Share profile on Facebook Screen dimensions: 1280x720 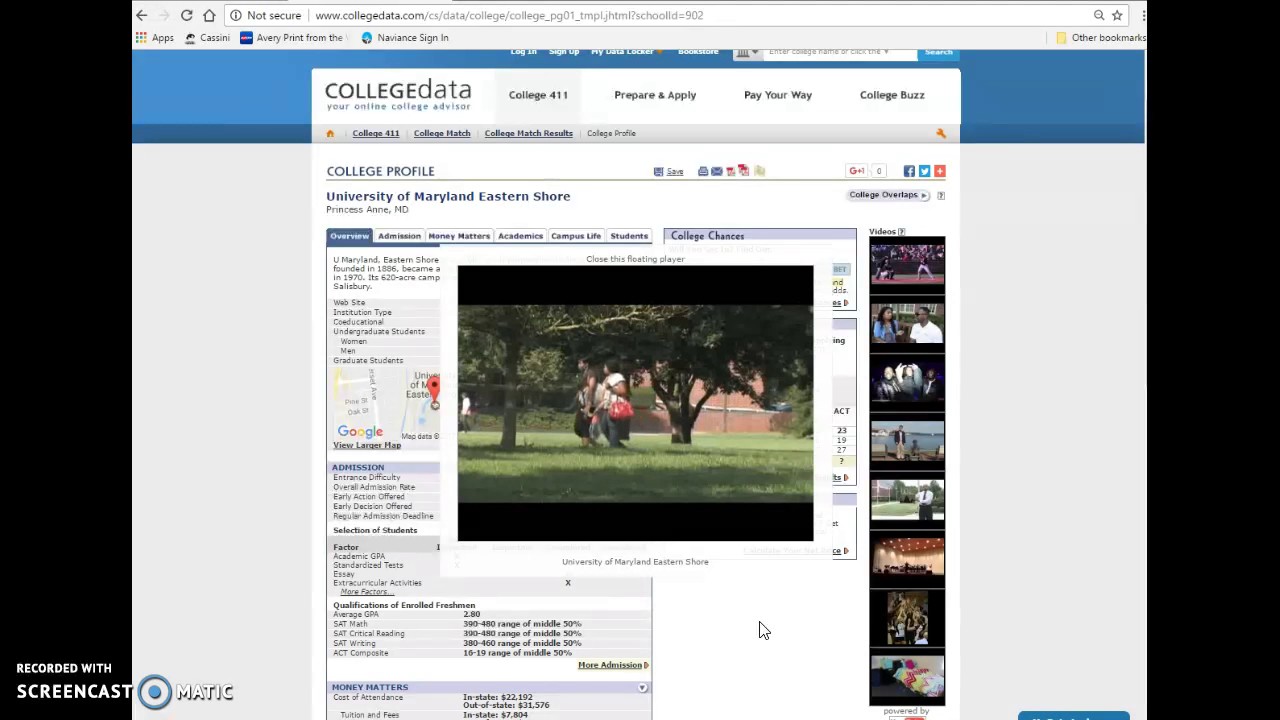tap(909, 171)
